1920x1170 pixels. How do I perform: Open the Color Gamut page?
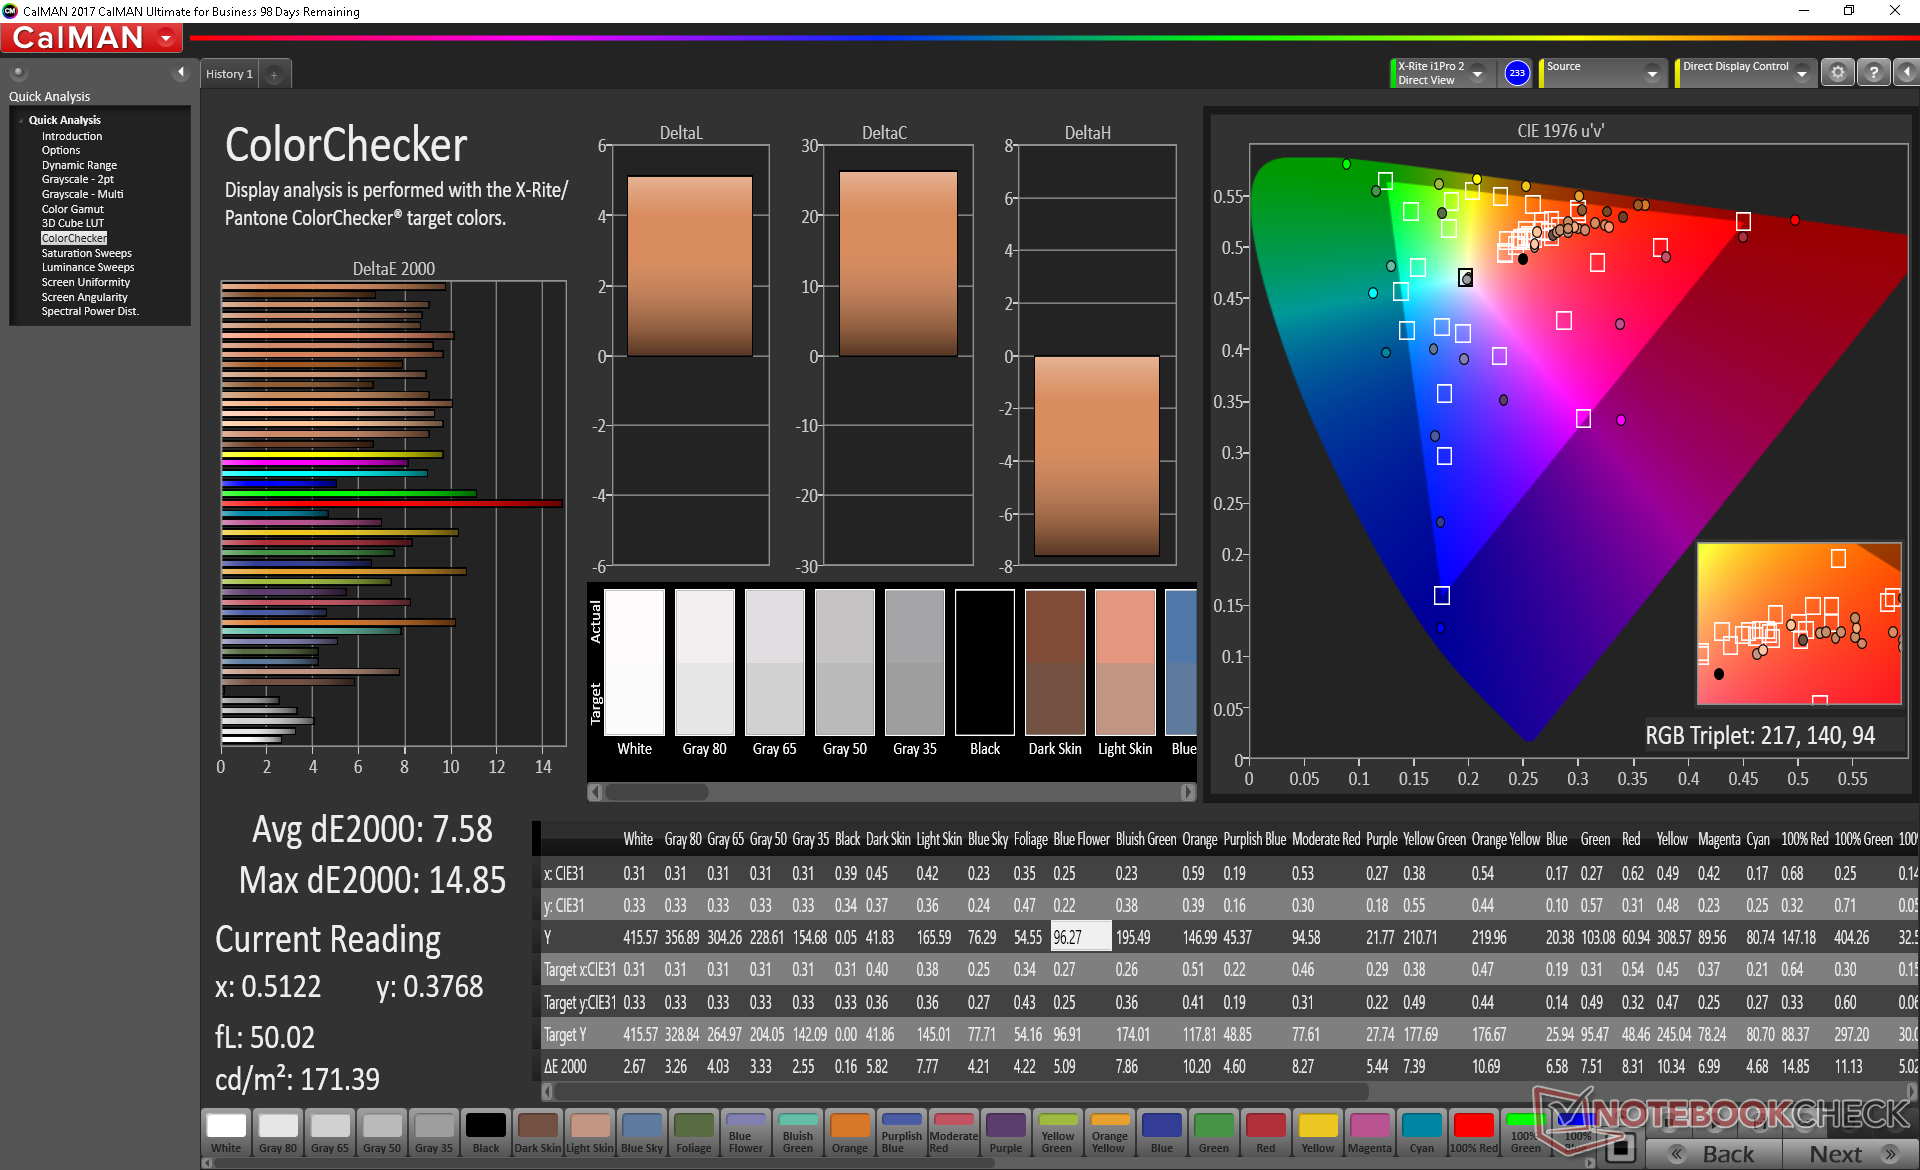pyautogui.click(x=72, y=209)
